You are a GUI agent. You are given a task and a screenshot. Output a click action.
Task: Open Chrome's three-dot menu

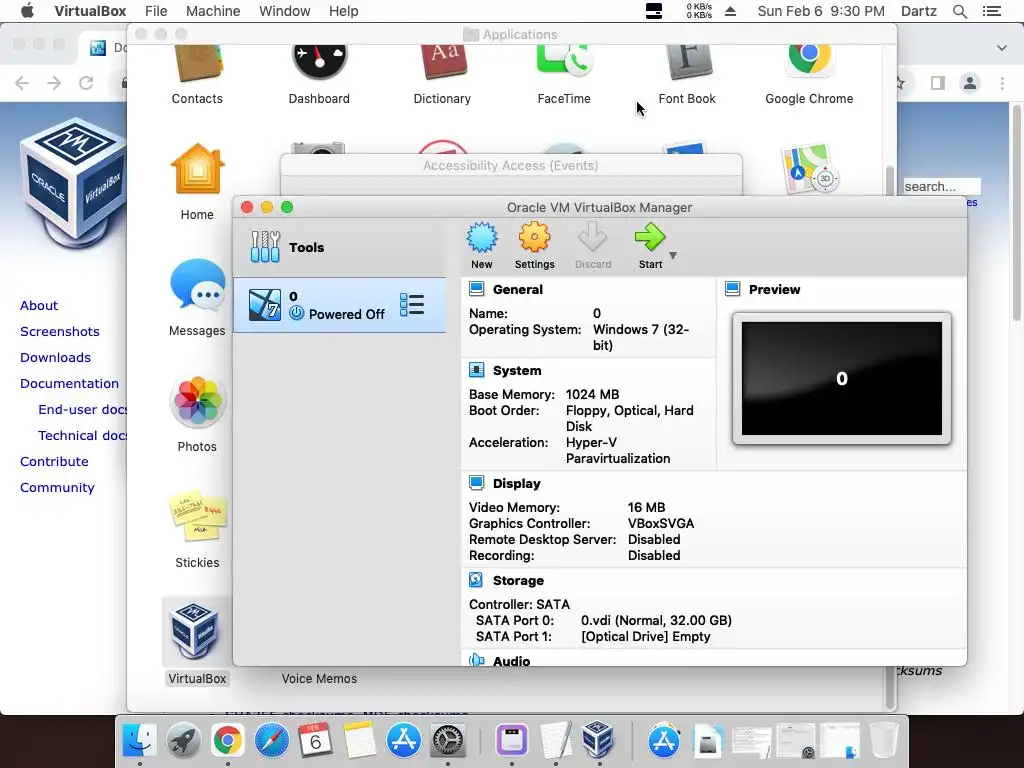point(1002,83)
